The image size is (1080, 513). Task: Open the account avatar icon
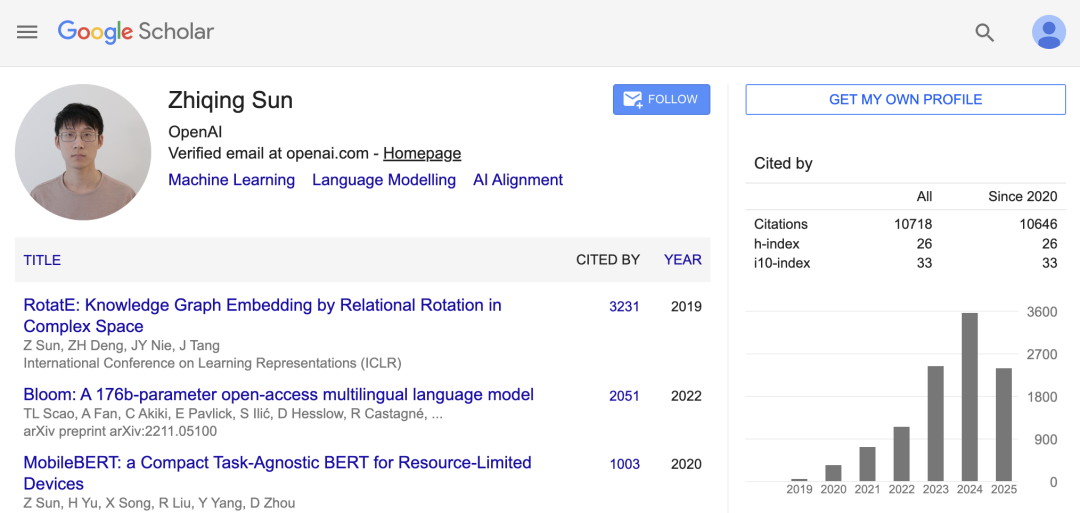click(1048, 32)
